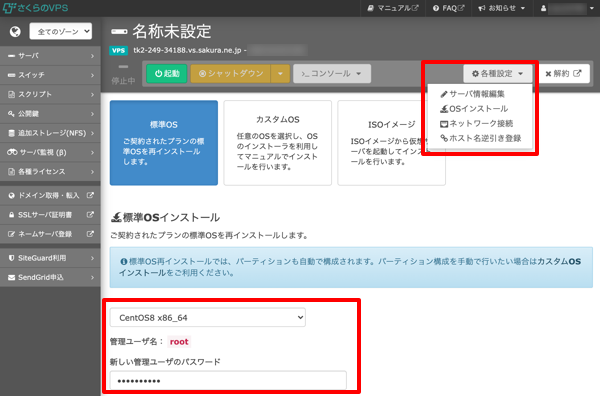Open the マニュアル link in top bar
The width and height of the screenshot is (600, 396).
click(393, 8)
